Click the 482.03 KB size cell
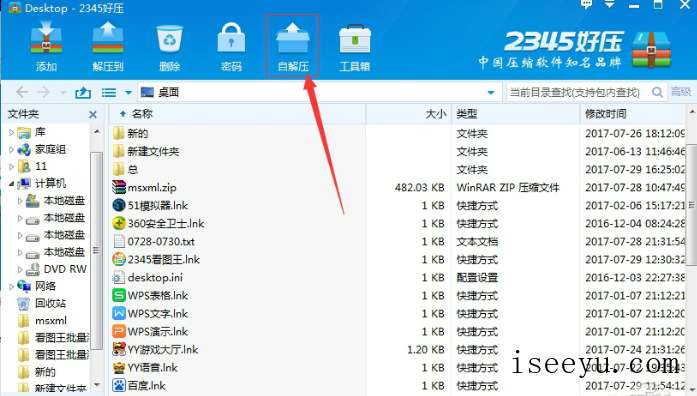This screenshot has height=396, width=697. [x=420, y=188]
